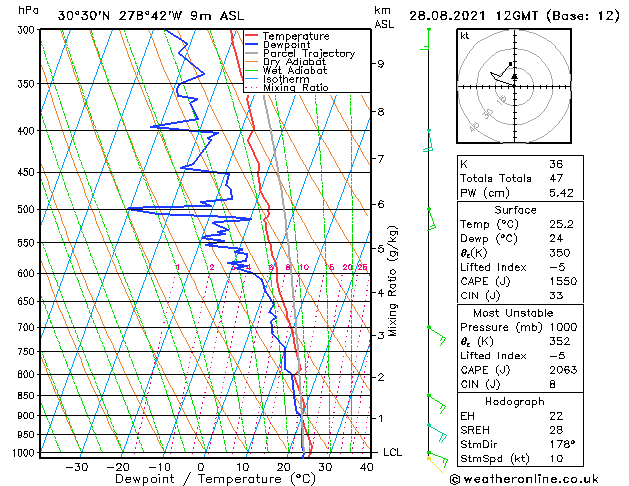Image resolution: width=629 pixels, height=486 pixels.
Task: Click the wind barb near 700 hPa
Action: point(437,336)
